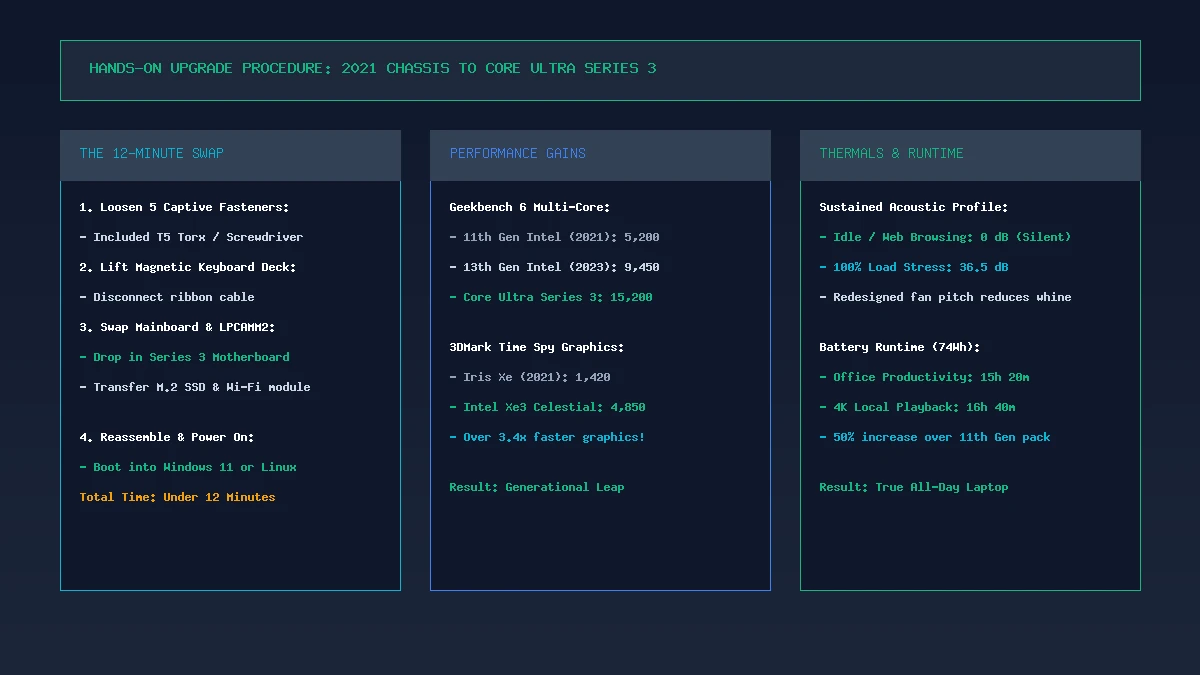1200x675 pixels.
Task: Click "Transfer M.2 SSD & Wi-Fi module" line
Action: pyautogui.click(x=195, y=387)
